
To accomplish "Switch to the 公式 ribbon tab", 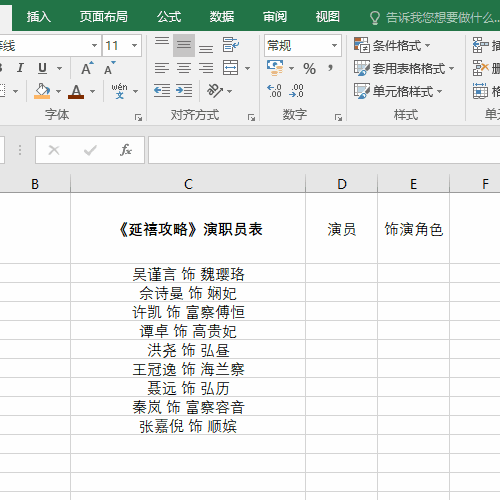I will click(169, 16).
